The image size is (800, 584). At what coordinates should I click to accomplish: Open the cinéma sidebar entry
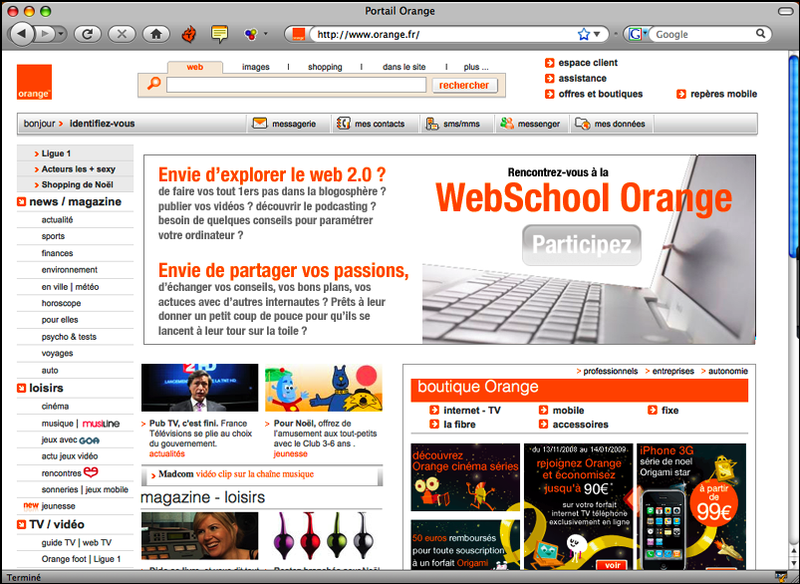[x=55, y=406]
